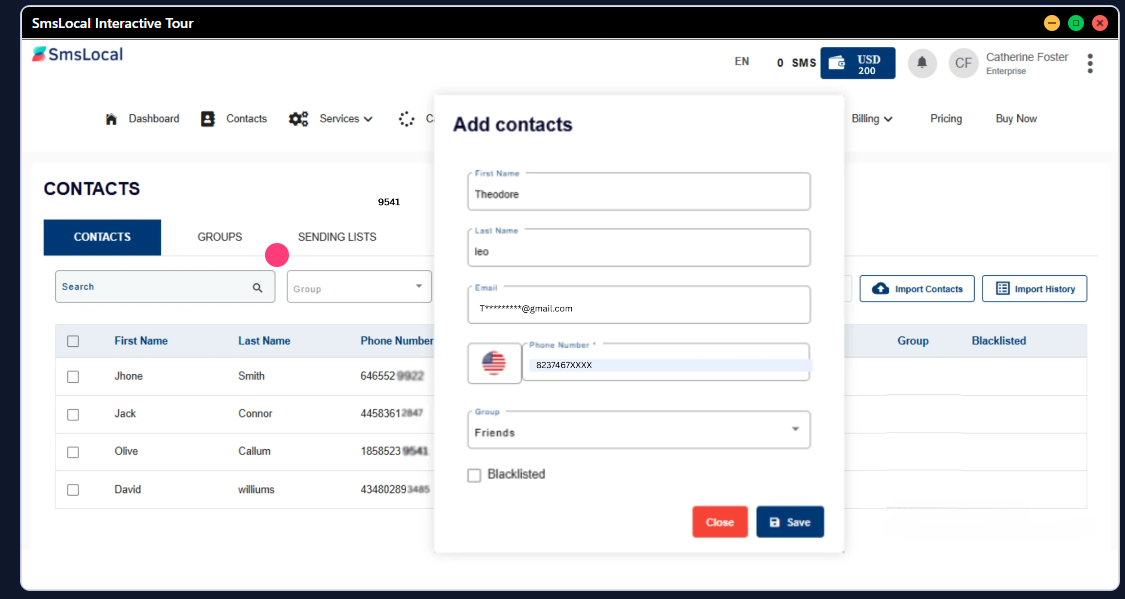Switch to the CONTACTS tab
1125x599 pixels.
103,237
